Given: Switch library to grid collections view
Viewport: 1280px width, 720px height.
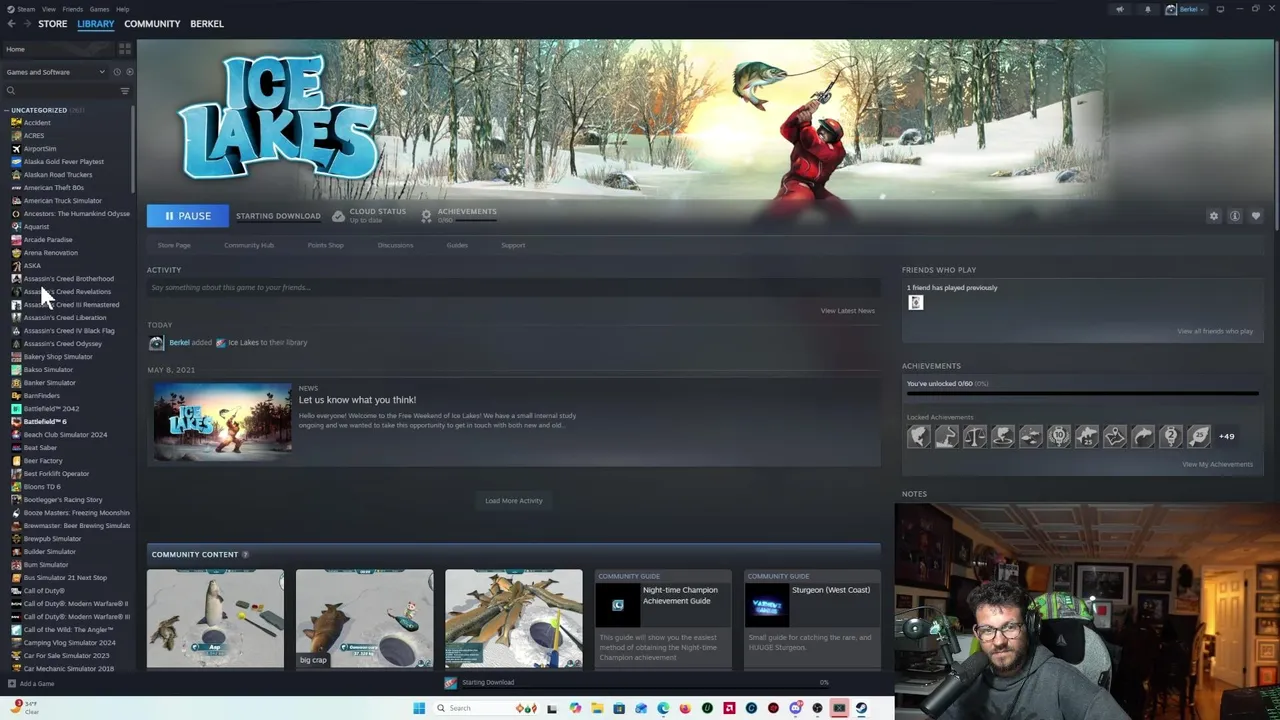Looking at the screenshot, I should [x=125, y=48].
